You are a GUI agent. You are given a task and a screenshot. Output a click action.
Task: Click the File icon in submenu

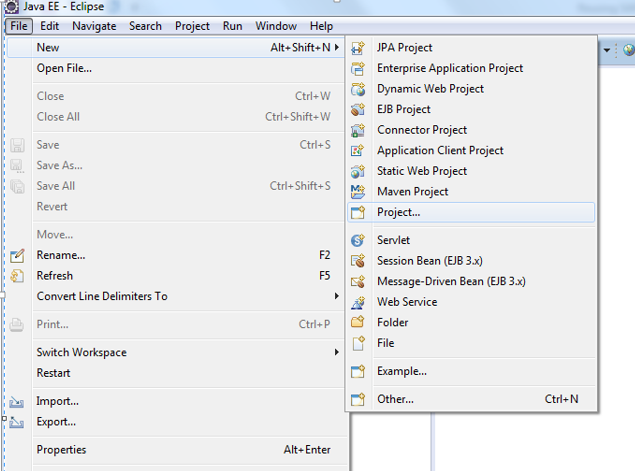358,343
